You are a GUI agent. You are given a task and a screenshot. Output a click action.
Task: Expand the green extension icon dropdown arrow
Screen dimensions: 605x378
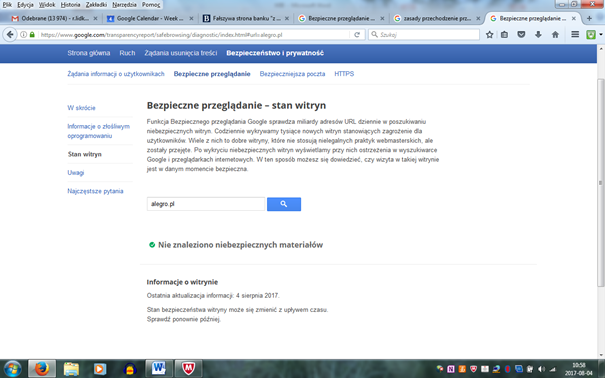coord(601,35)
